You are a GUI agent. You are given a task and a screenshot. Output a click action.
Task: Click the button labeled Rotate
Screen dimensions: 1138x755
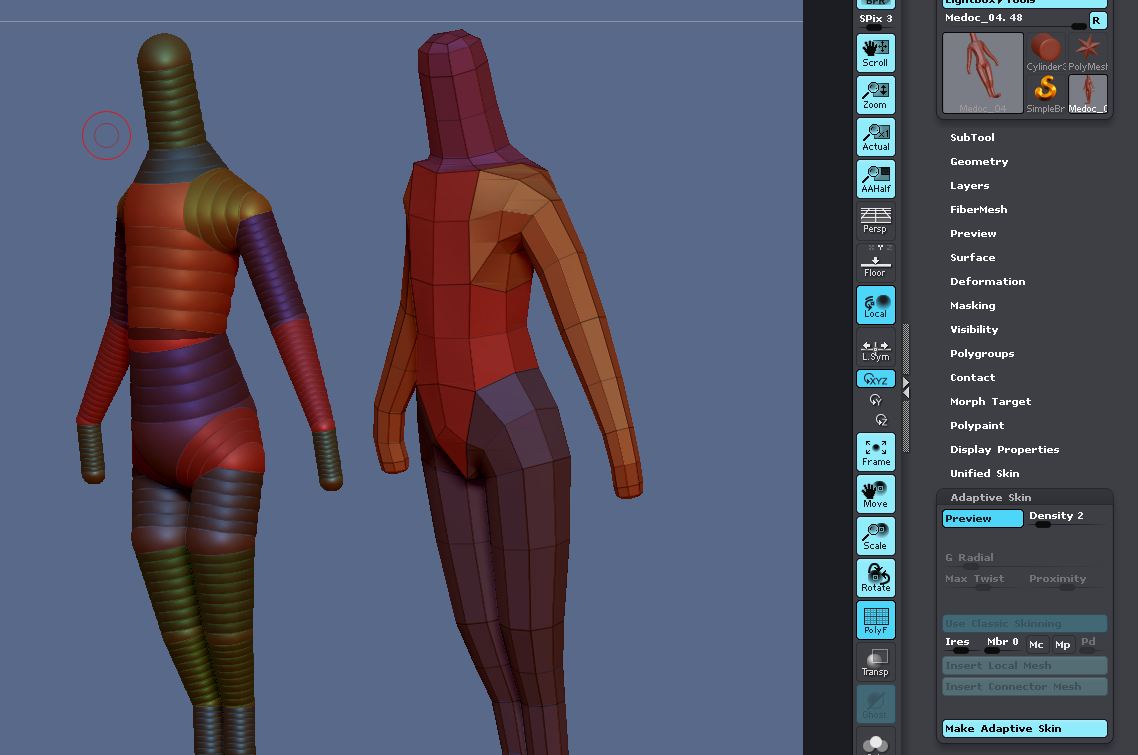point(876,579)
